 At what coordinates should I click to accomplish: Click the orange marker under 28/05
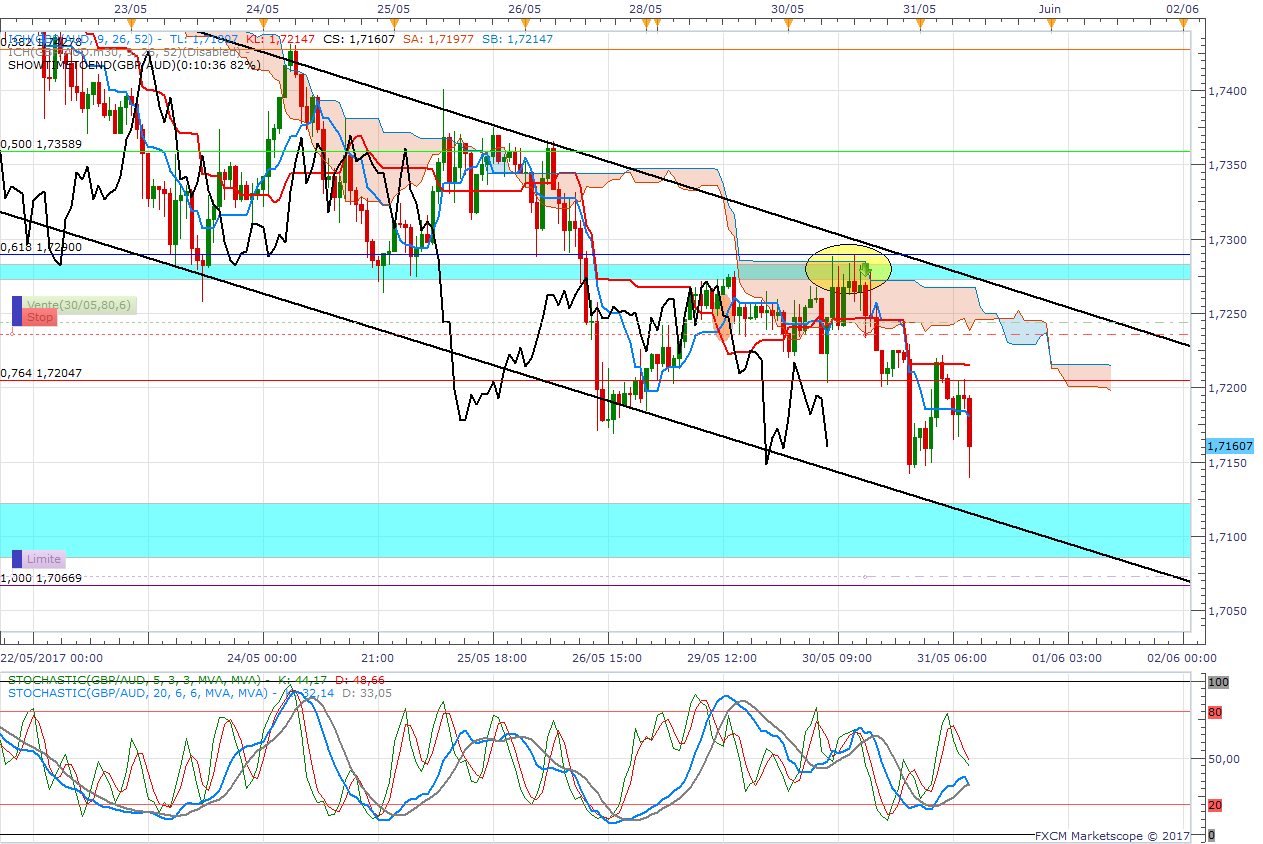(647, 23)
